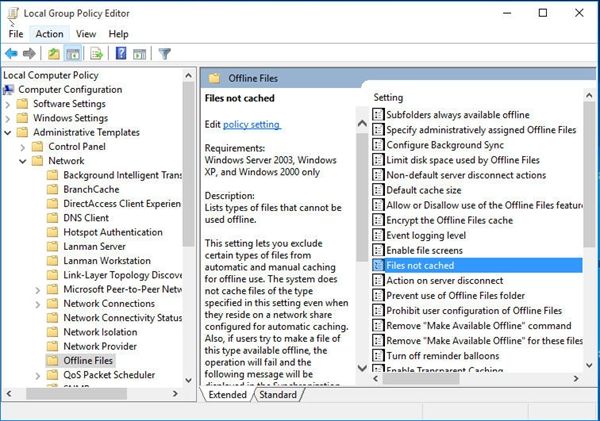Switch to the Extended tab
The image size is (600, 421).
[x=227, y=395]
